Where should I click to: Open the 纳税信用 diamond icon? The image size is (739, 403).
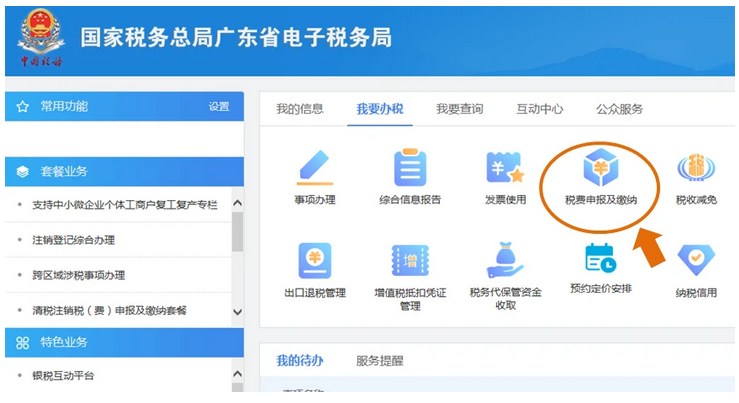tap(696, 260)
